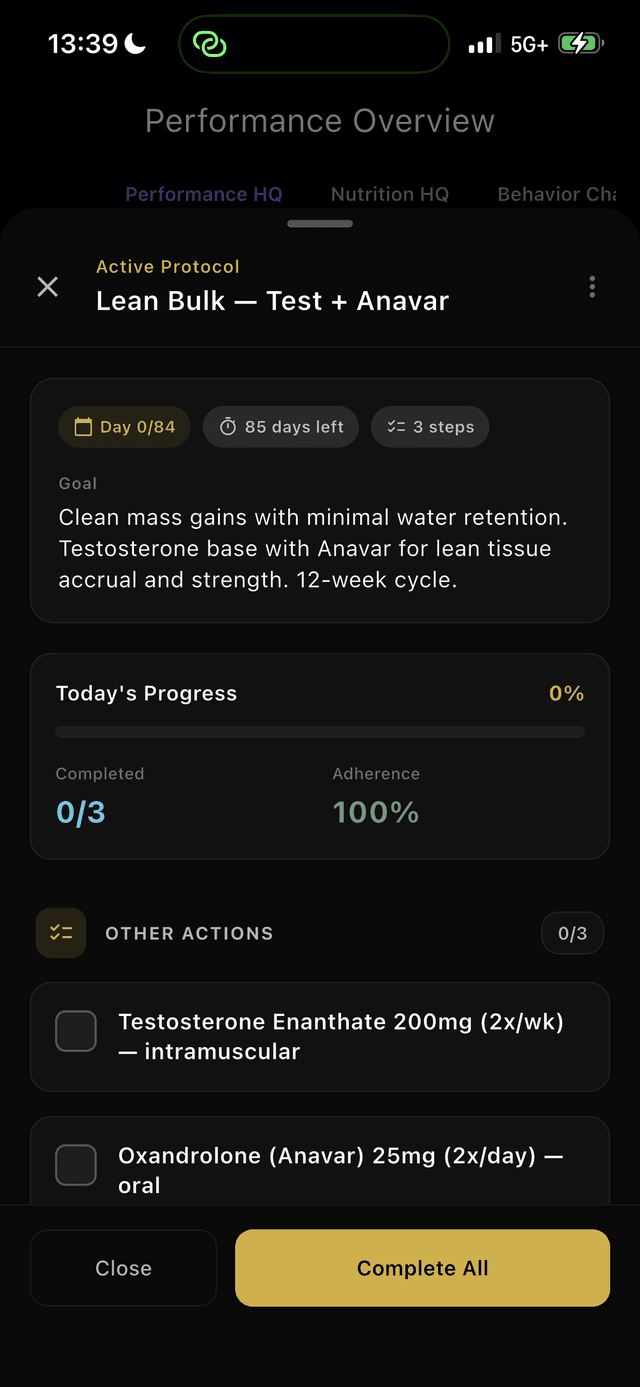Switch to the Nutrition HQ tab
The width and height of the screenshot is (640, 1387).
click(389, 194)
